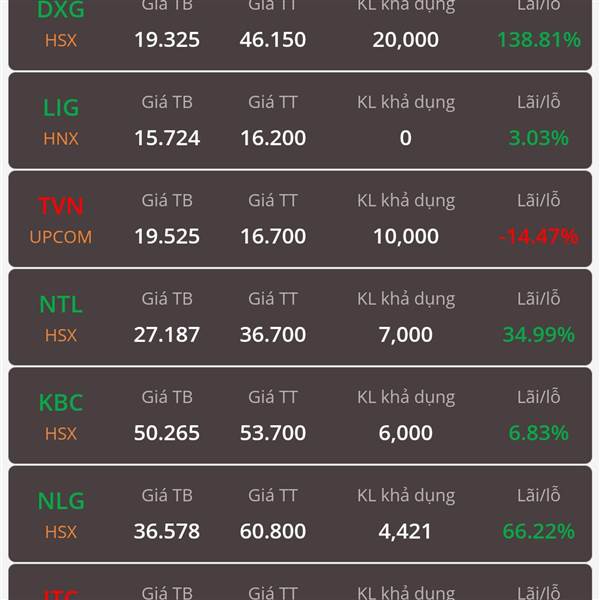Select the KBC stock symbol
Viewport: 600px width, 600px height.
(x=61, y=403)
